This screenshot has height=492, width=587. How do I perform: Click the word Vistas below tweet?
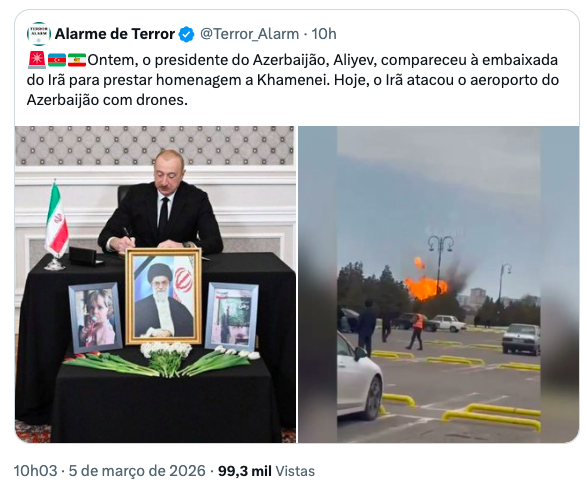pyautogui.click(x=295, y=471)
